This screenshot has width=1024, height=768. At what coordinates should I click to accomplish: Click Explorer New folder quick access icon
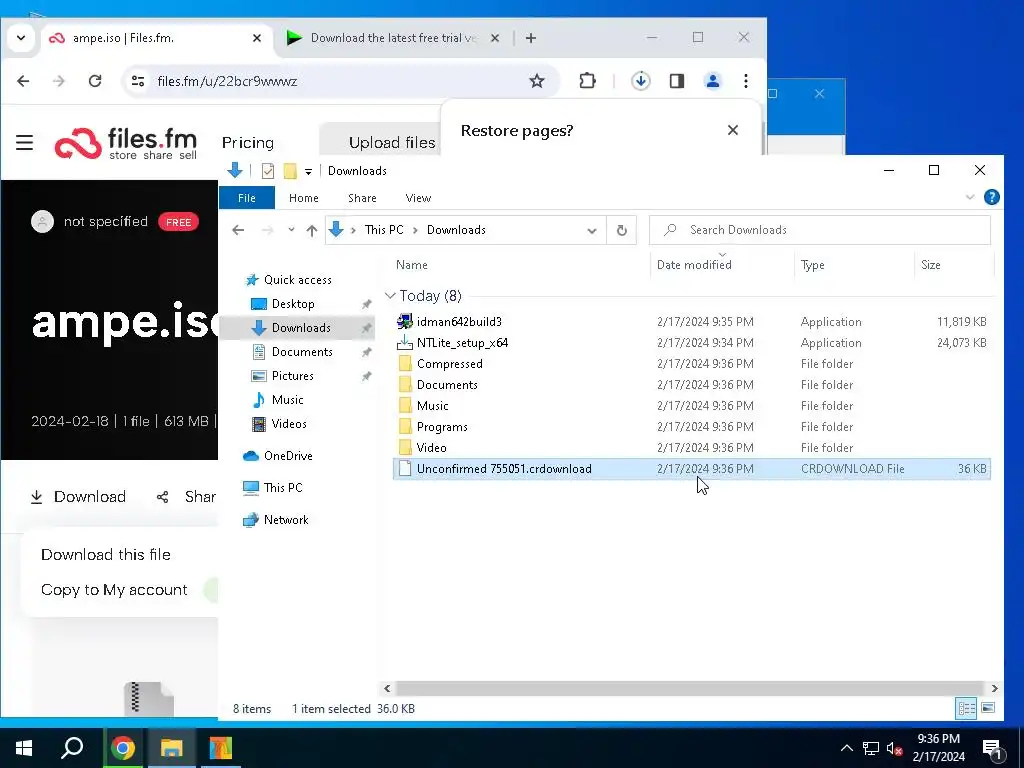(x=290, y=171)
